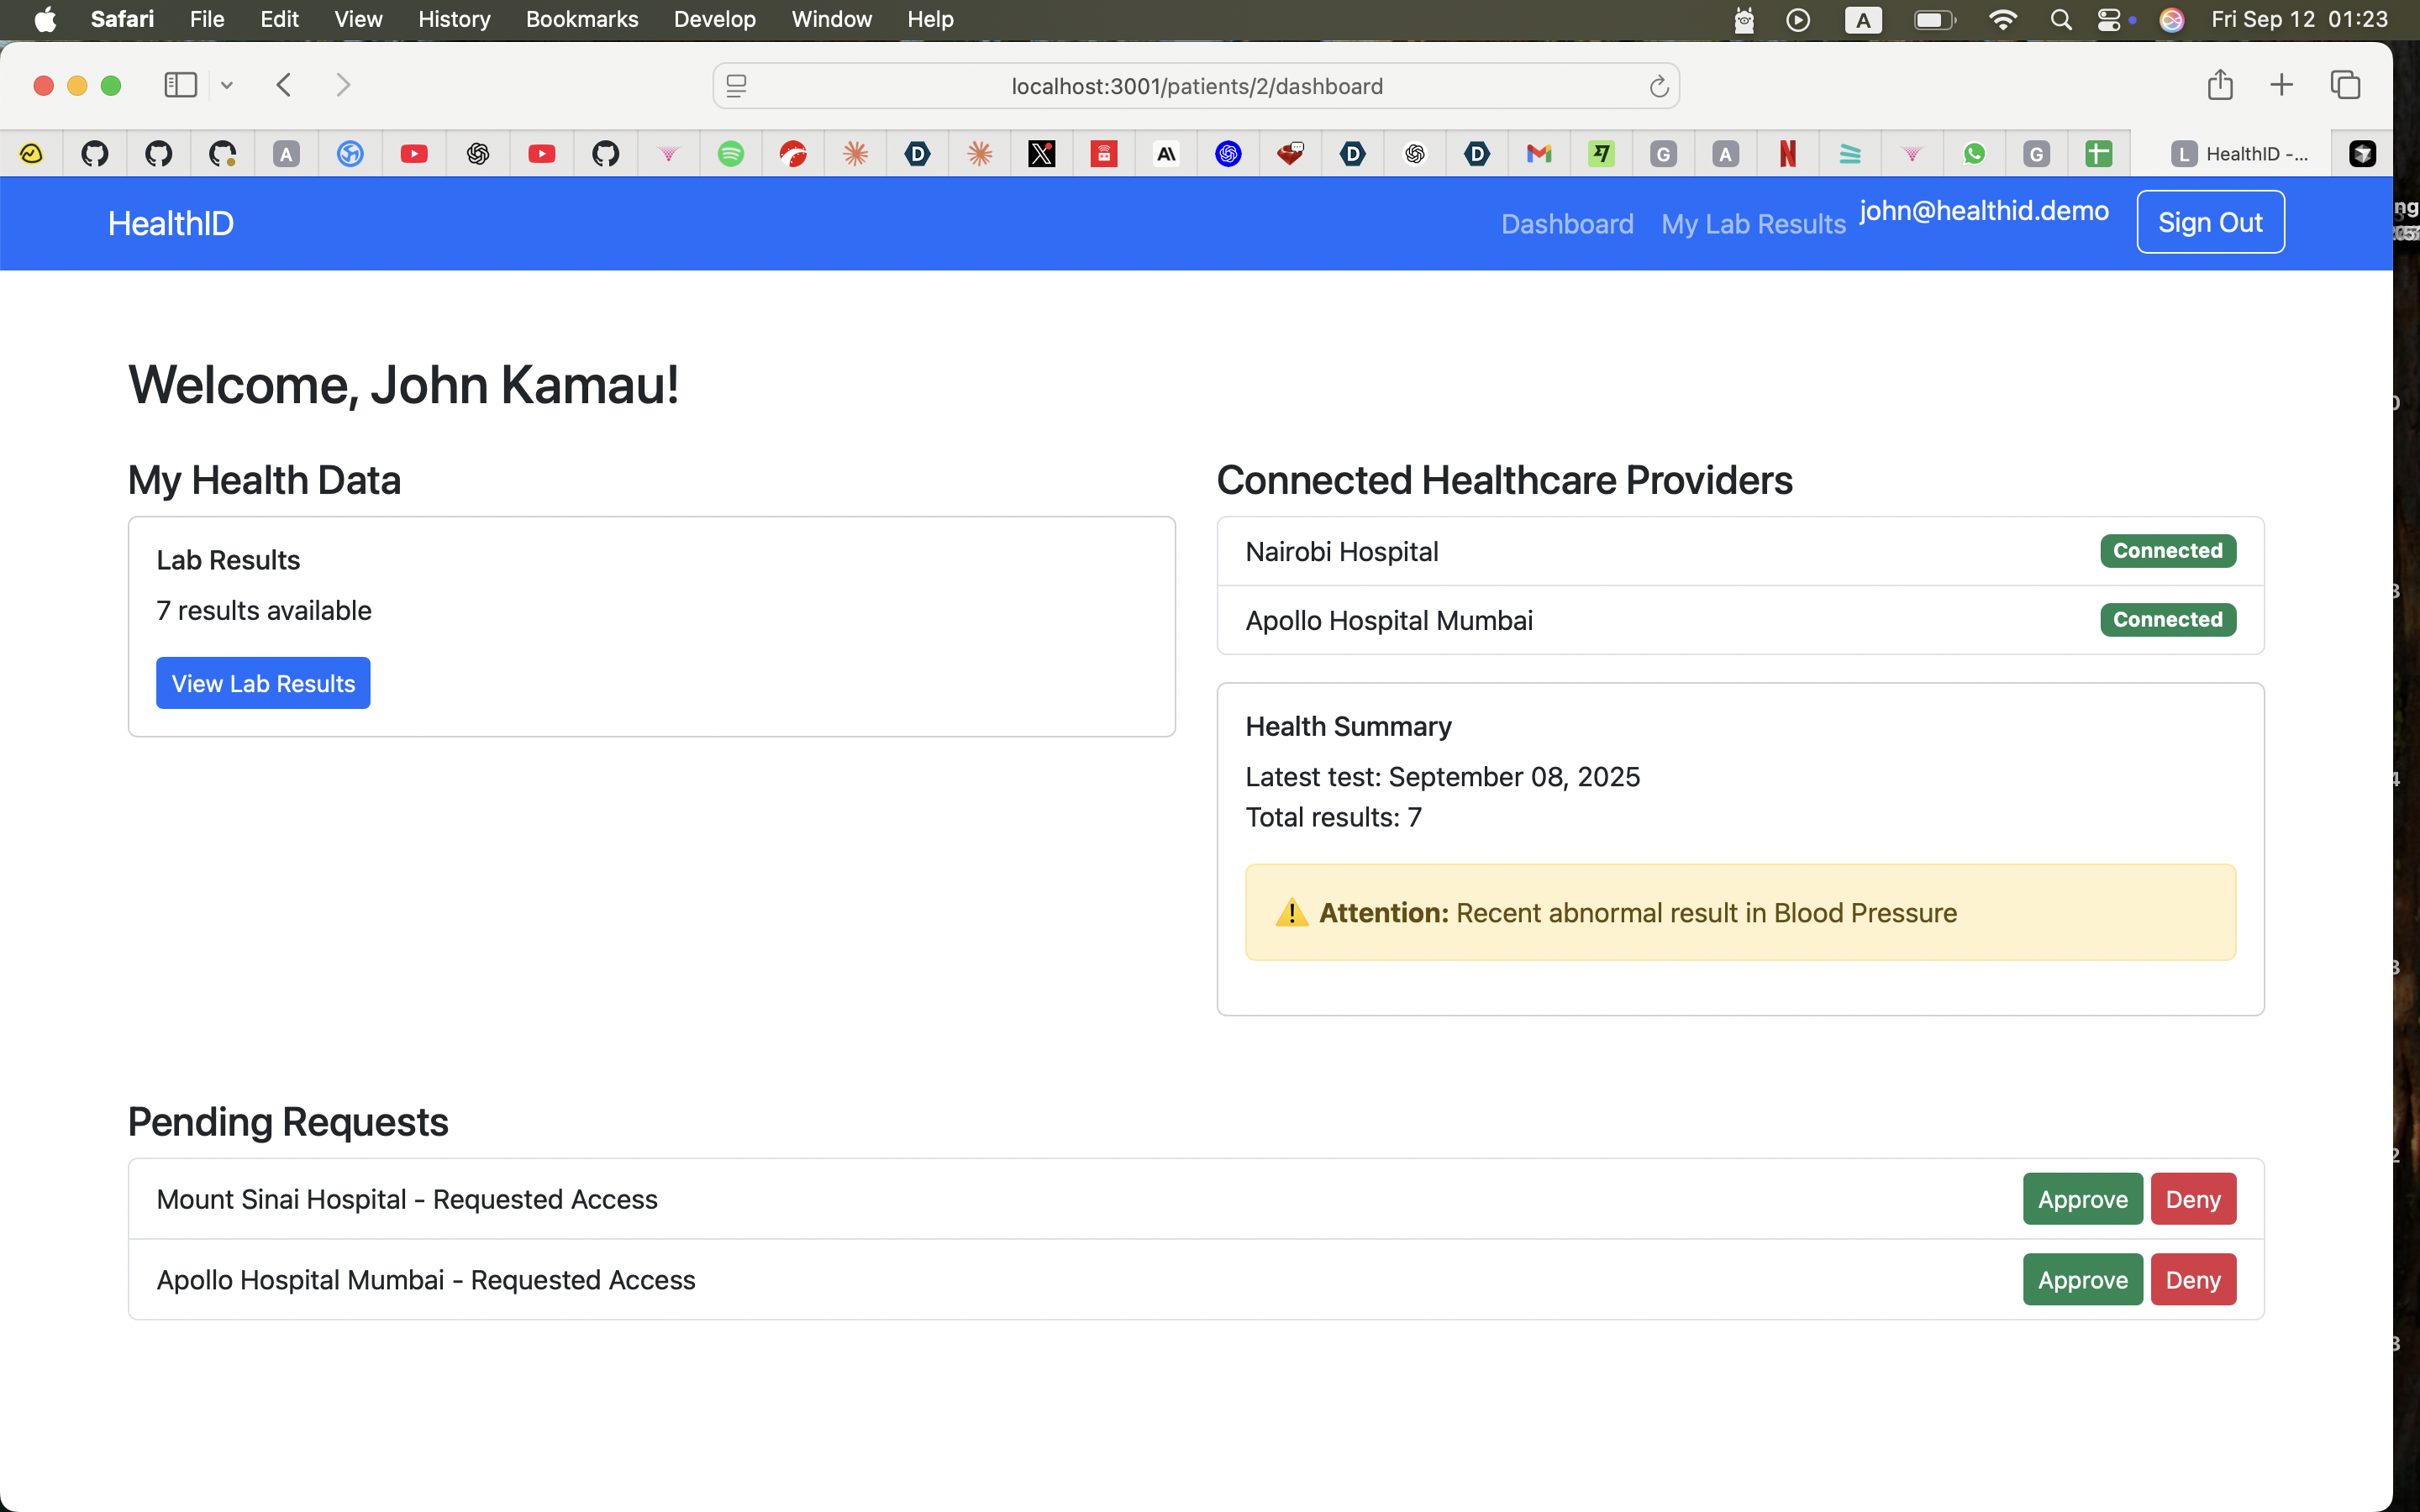This screenshot has width=2420, height=1512.
Task: Expand the sidebar dropdown chevron
Action: coord(227,86)
